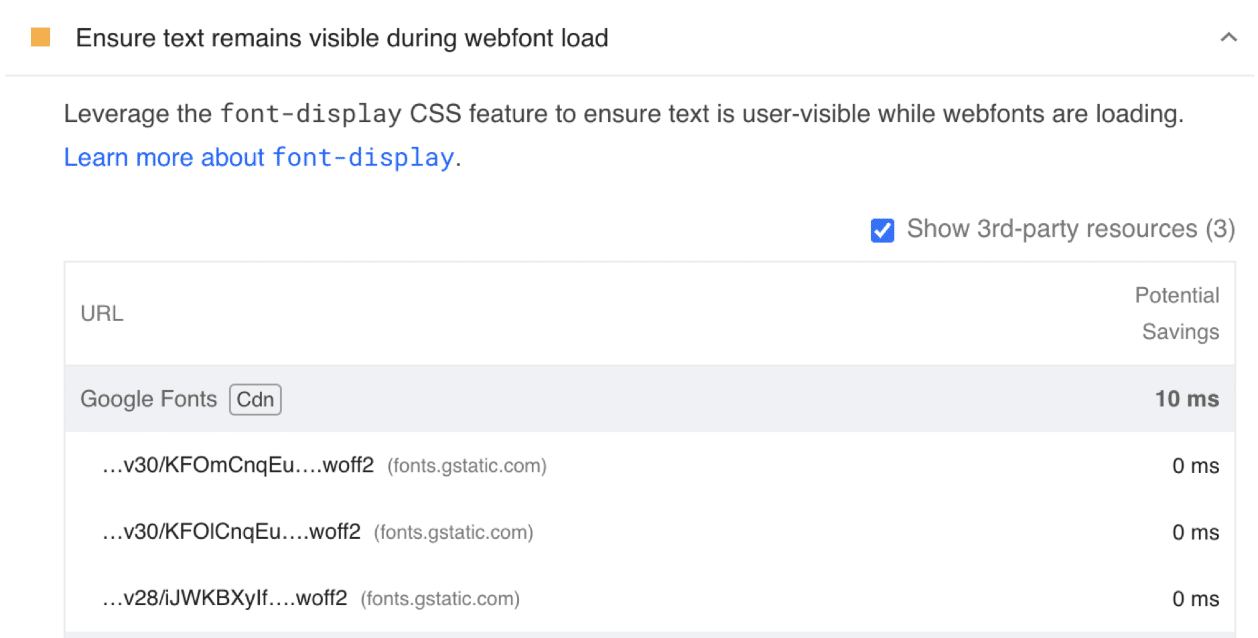Open the font-display documentation link
The height and width of the screenshot is (638, 1258).
click(257, 157)
